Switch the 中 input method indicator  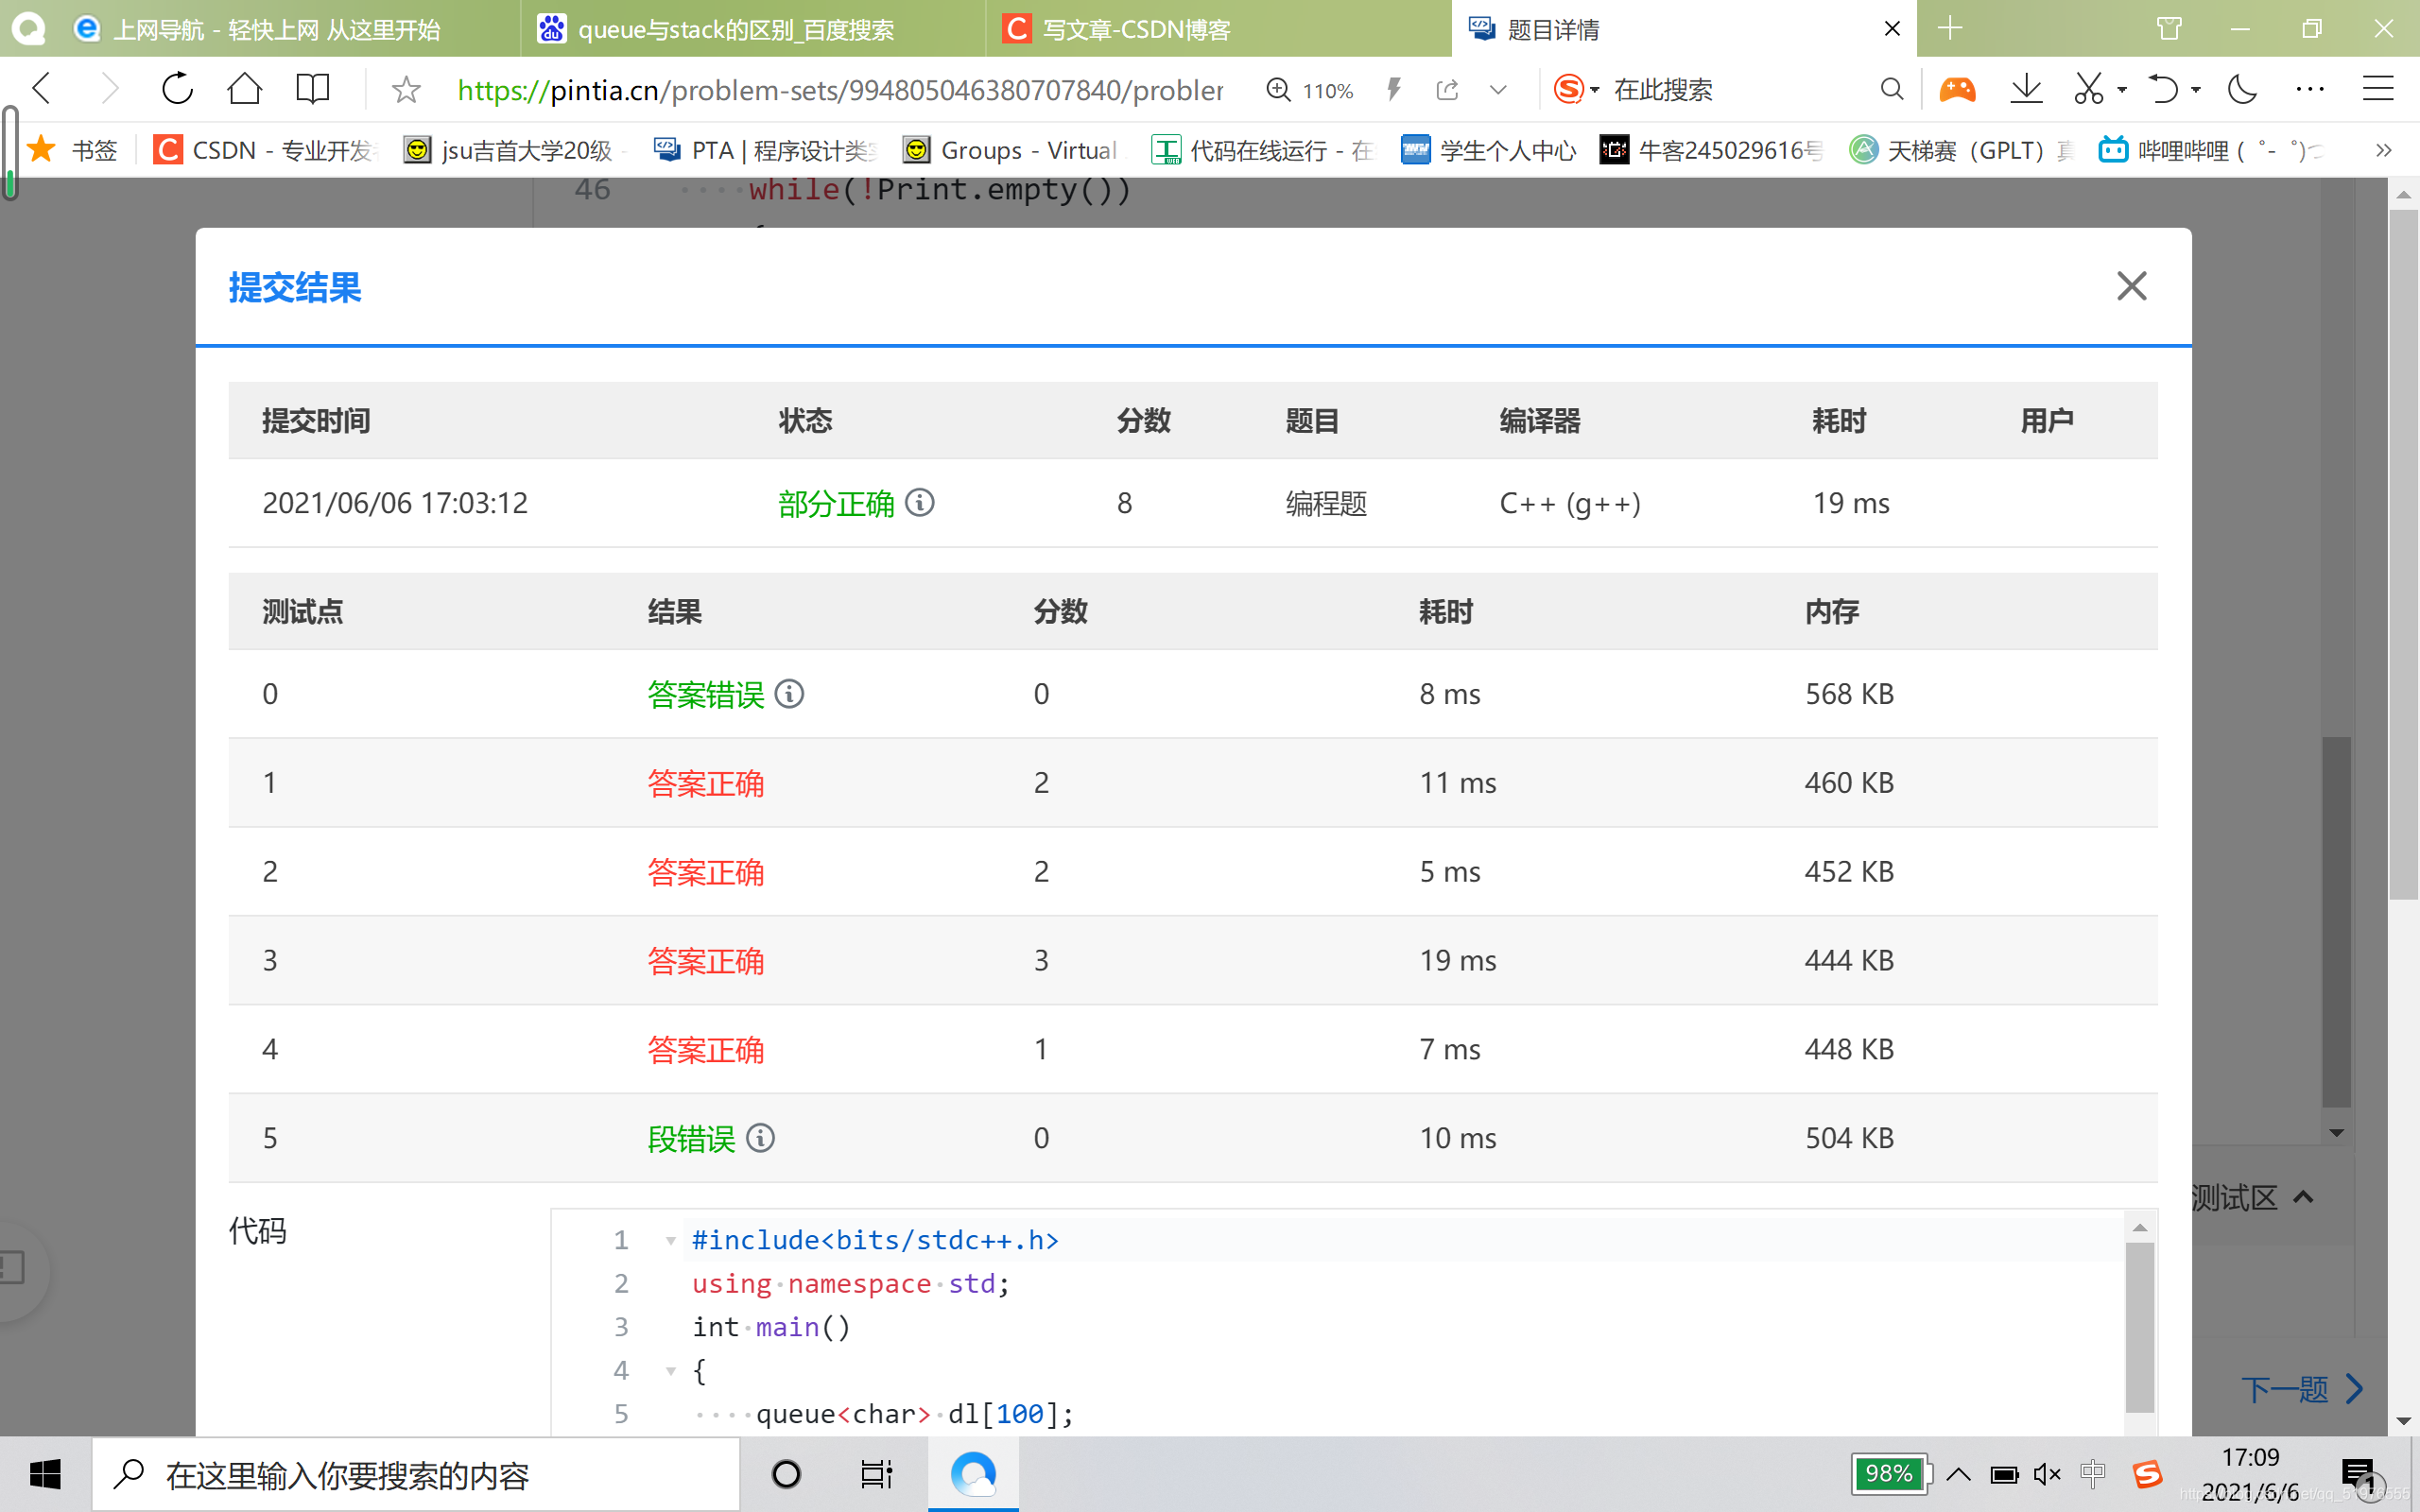coord(2093,1474)
